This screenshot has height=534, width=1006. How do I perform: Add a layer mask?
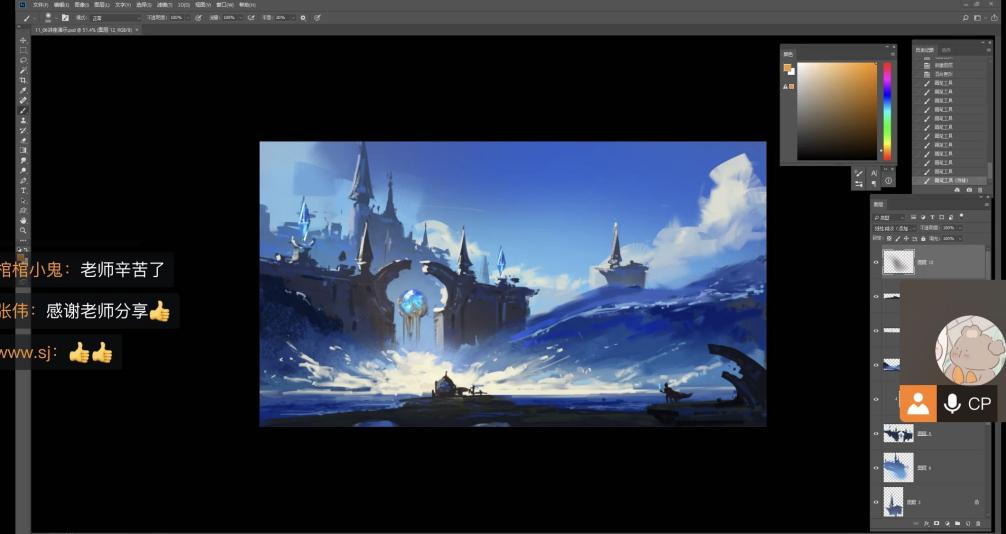pos(937,524)
